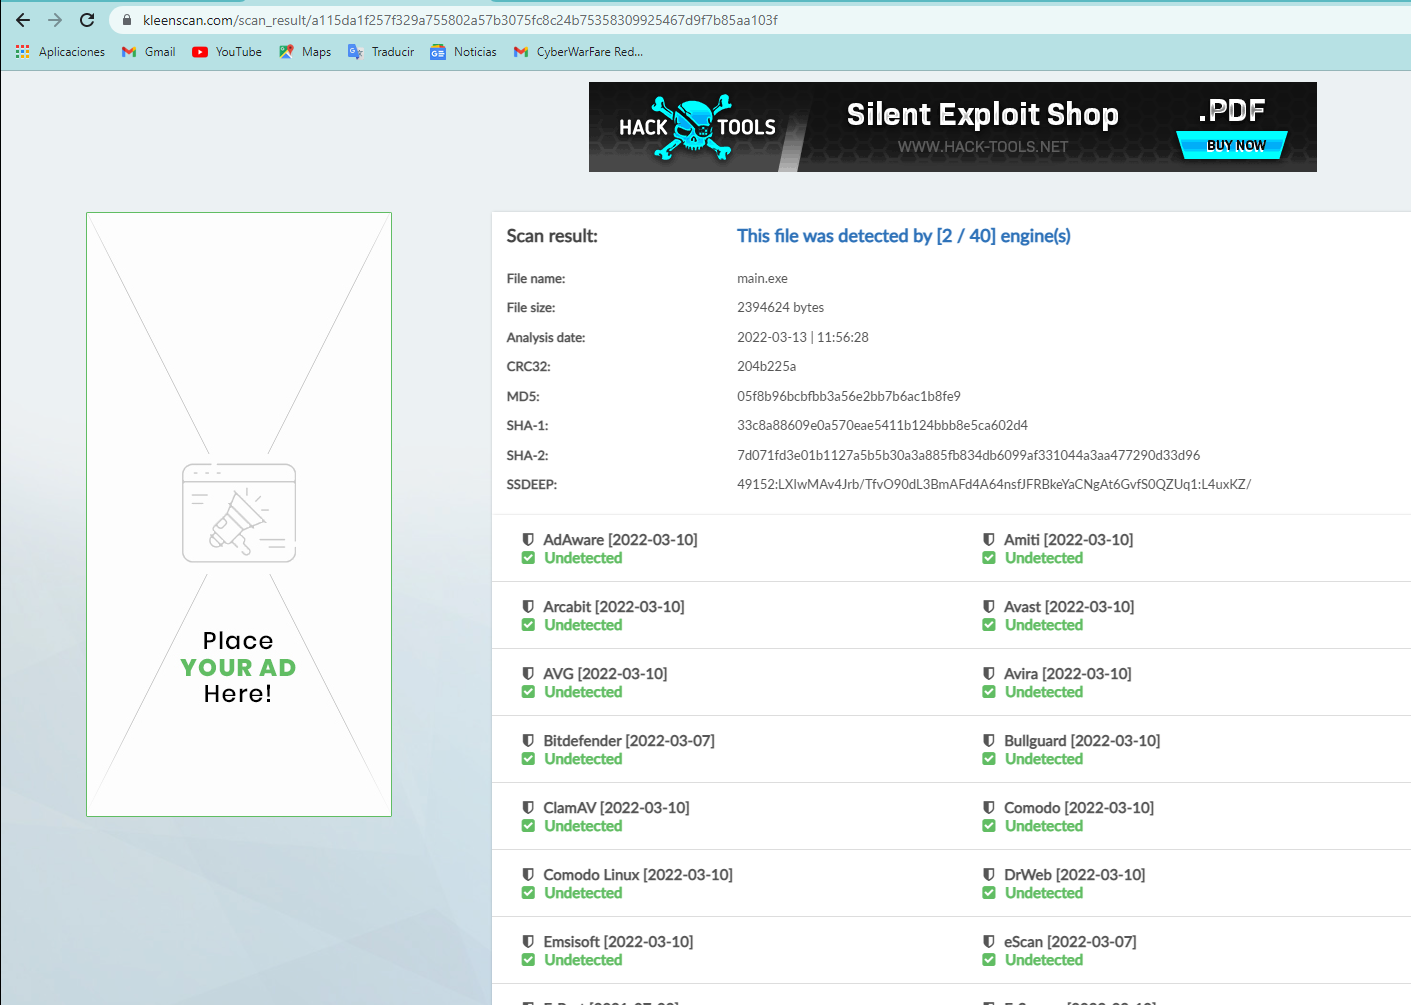Select the analysis date 2022-03-13 value
Screen dimensions: 1411x1005
pyautogui.click(x=803, y=338)
